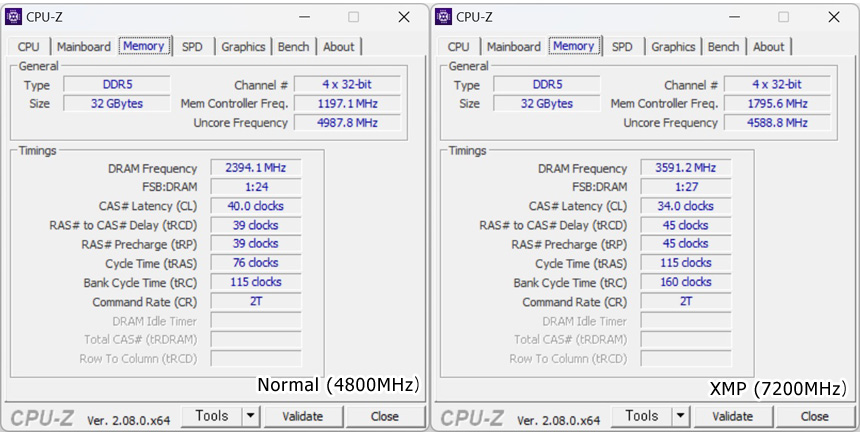Select the Memory tab in left window

pyautogui.click(x=144, y=46)
